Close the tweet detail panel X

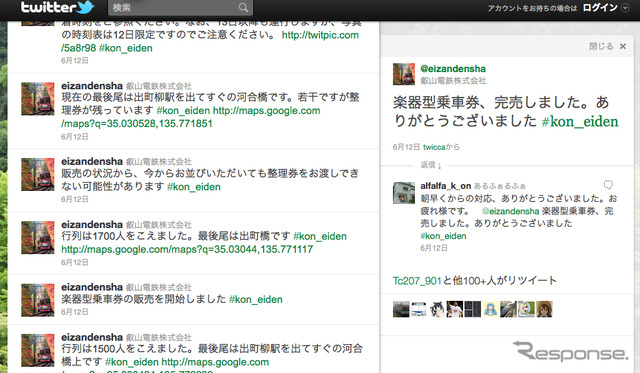622,46
